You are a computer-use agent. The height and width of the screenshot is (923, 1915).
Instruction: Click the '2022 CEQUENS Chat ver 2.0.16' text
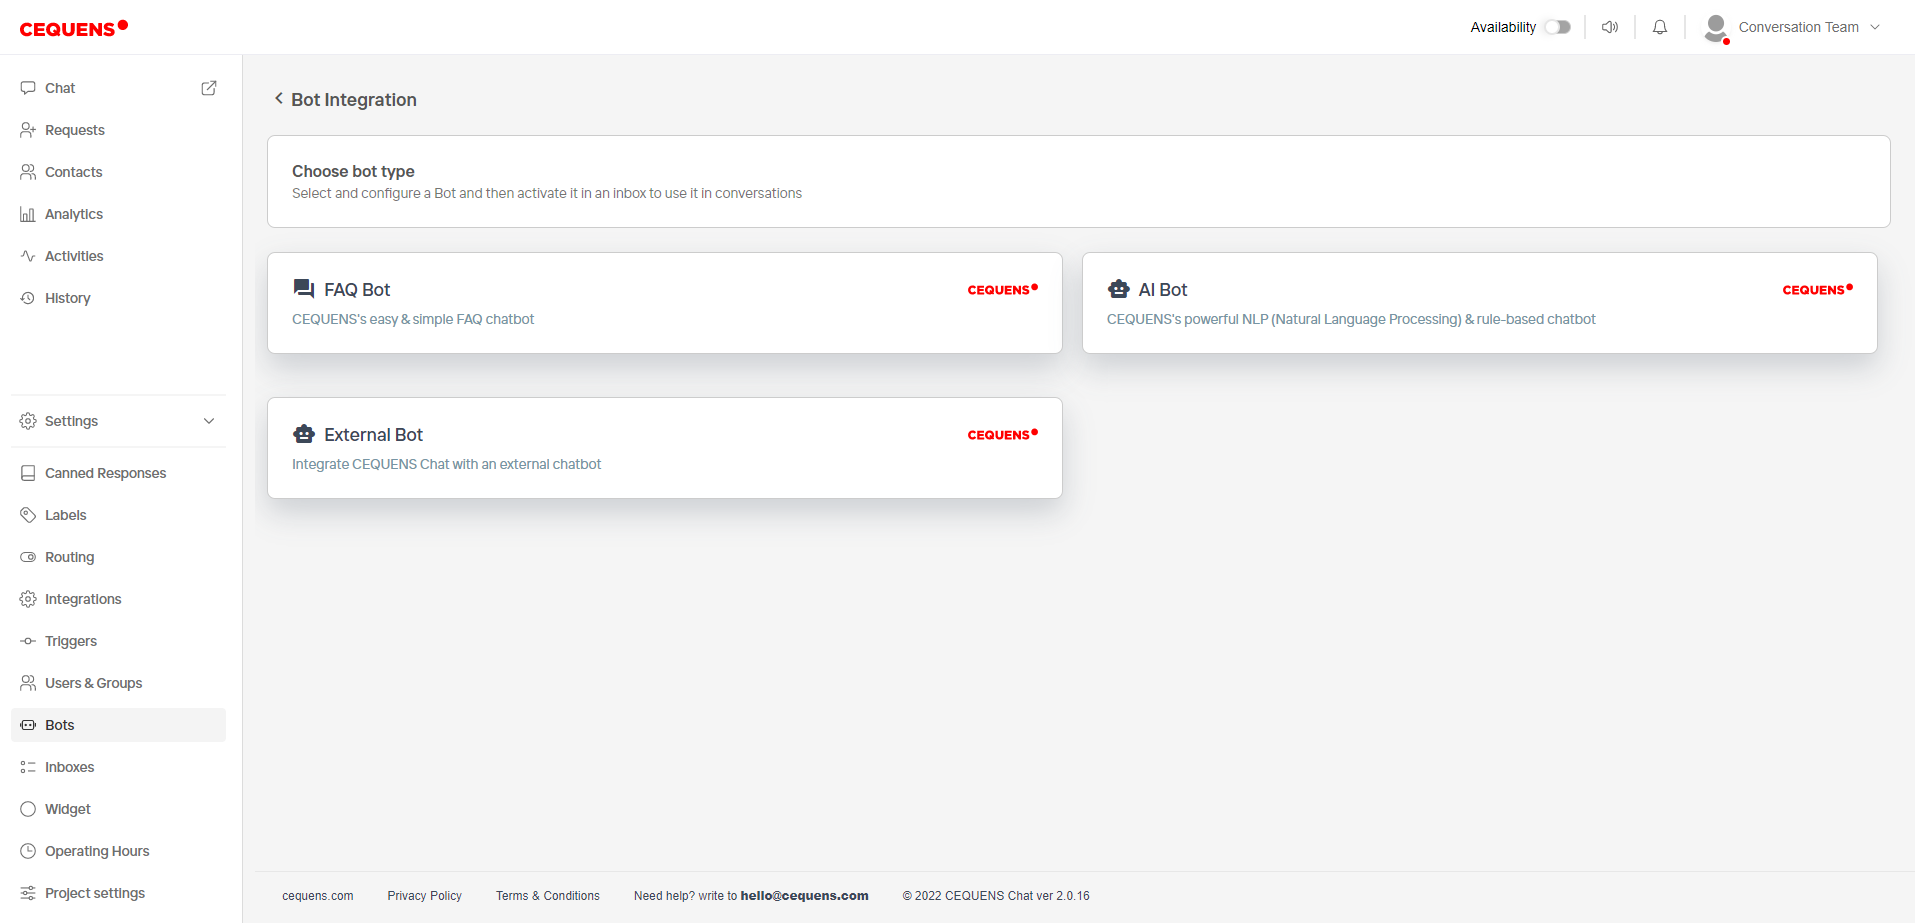tap(996, 896)
